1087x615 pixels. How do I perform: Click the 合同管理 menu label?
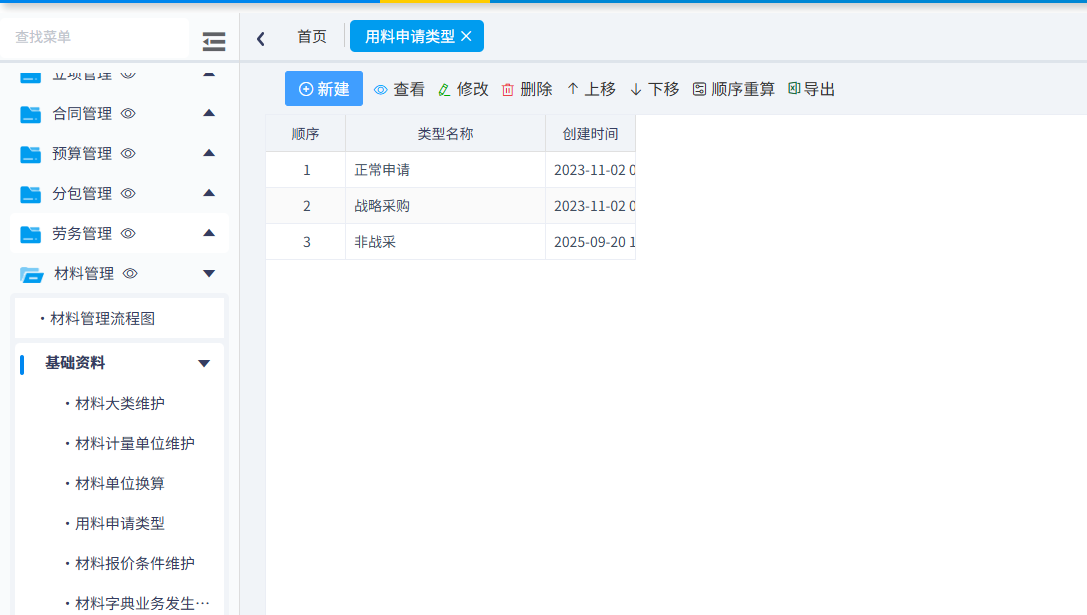(82, 114)
